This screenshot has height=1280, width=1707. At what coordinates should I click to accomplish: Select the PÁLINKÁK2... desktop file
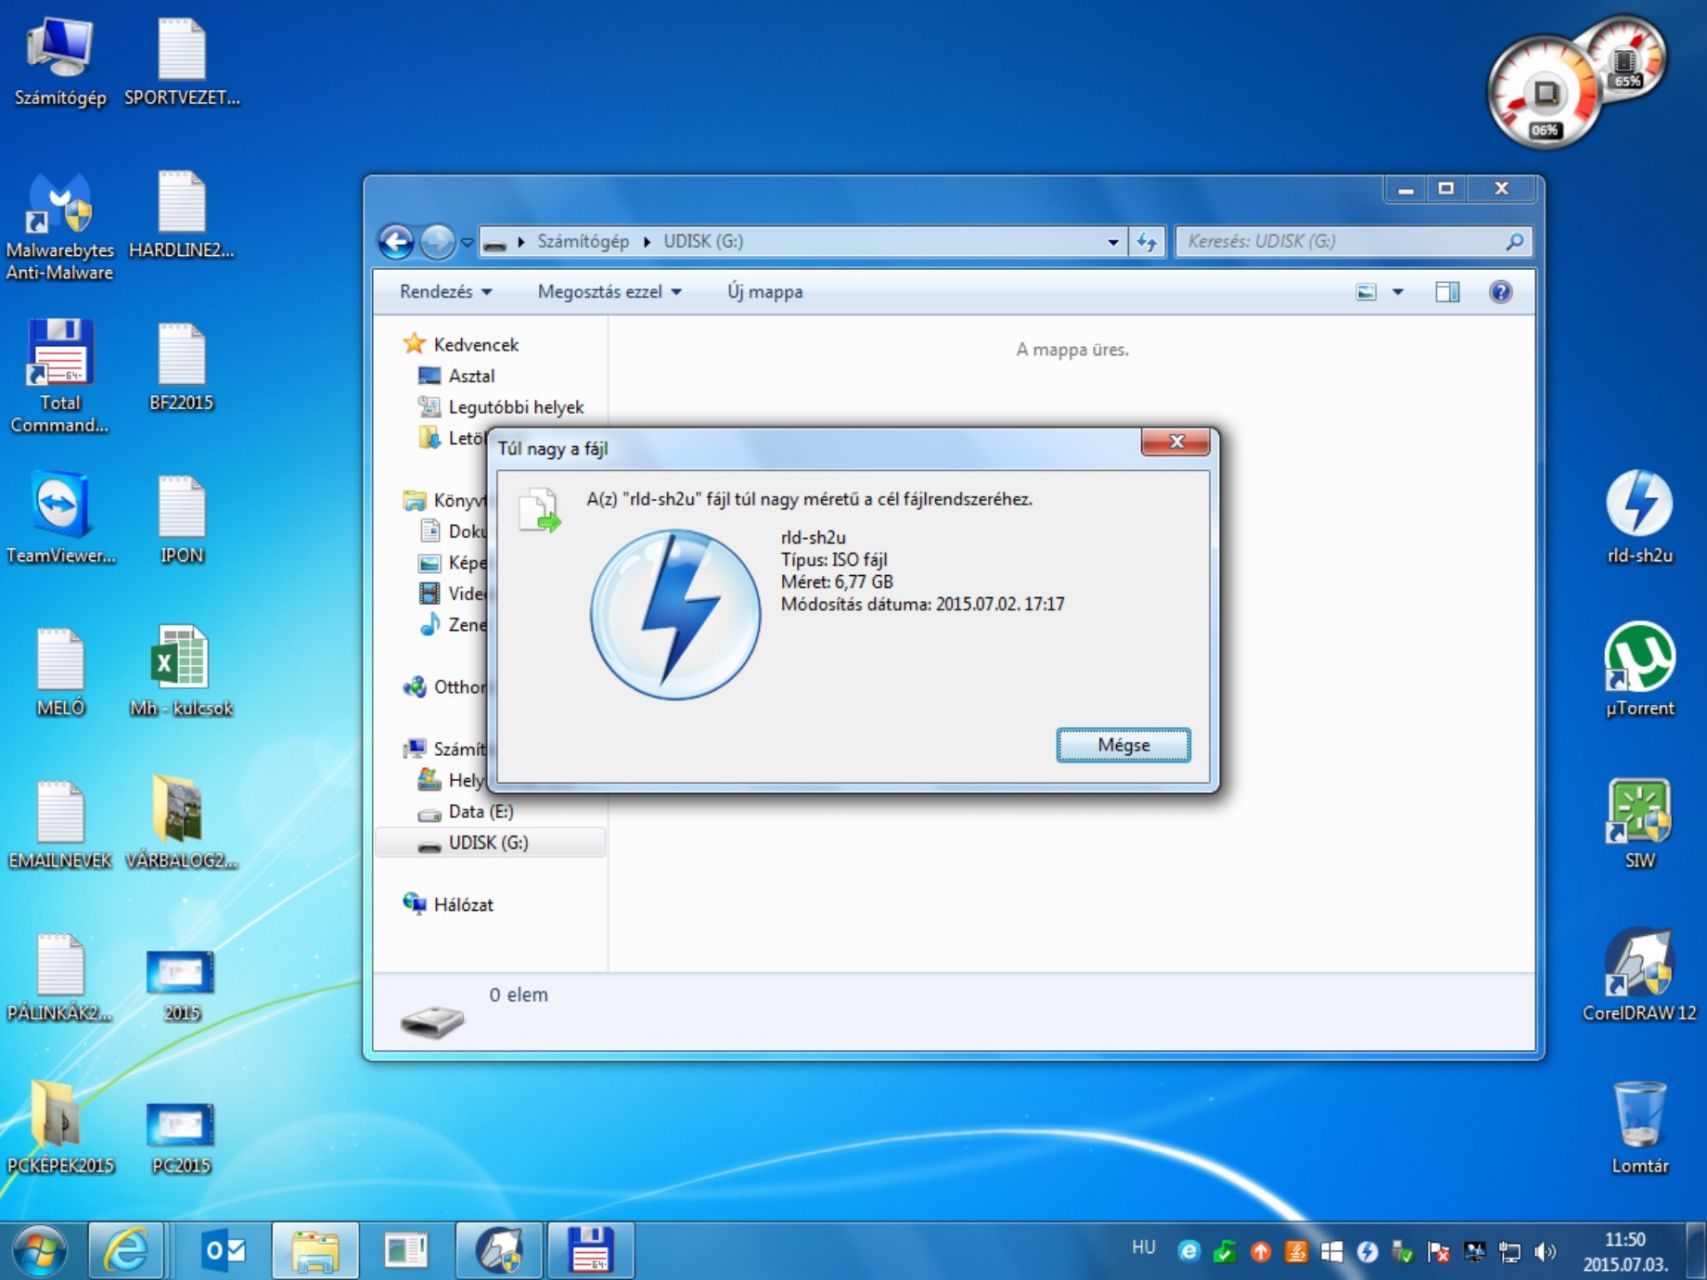60,978
